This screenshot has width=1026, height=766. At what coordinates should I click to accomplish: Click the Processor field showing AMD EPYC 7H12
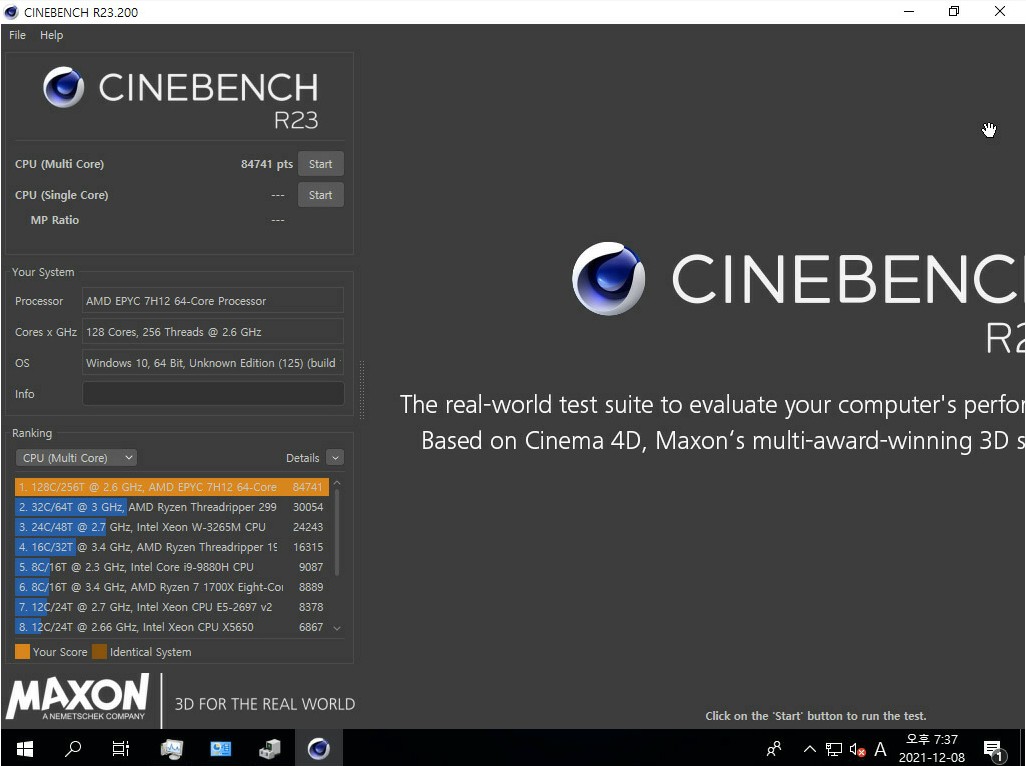[x=213, y=301]
